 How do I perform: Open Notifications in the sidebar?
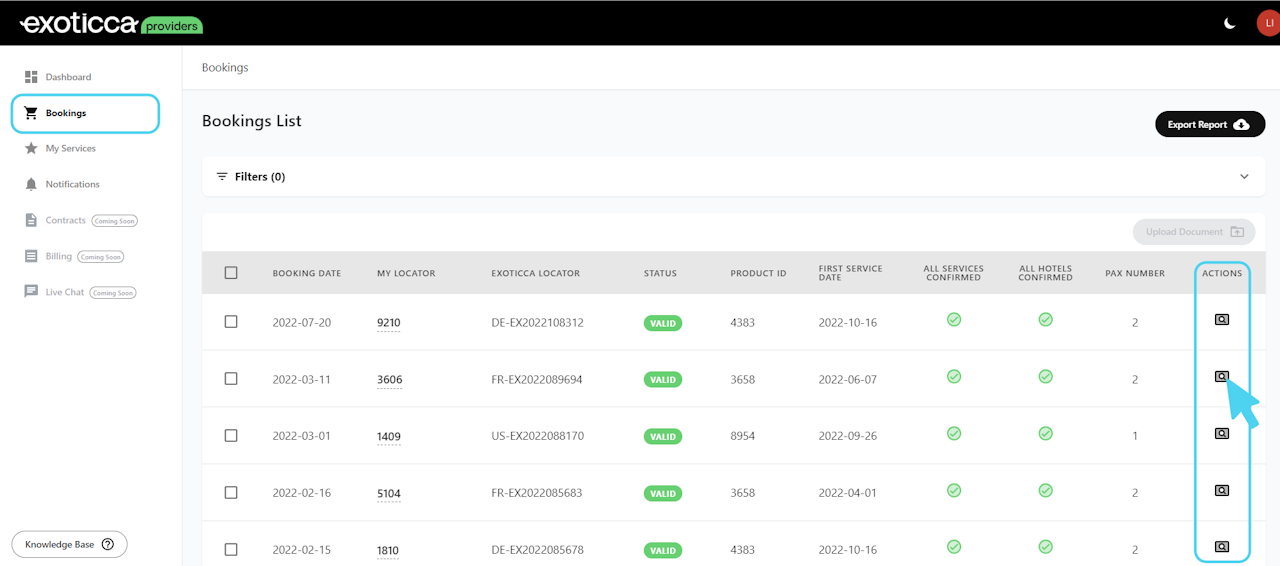(x=72, y=184)
